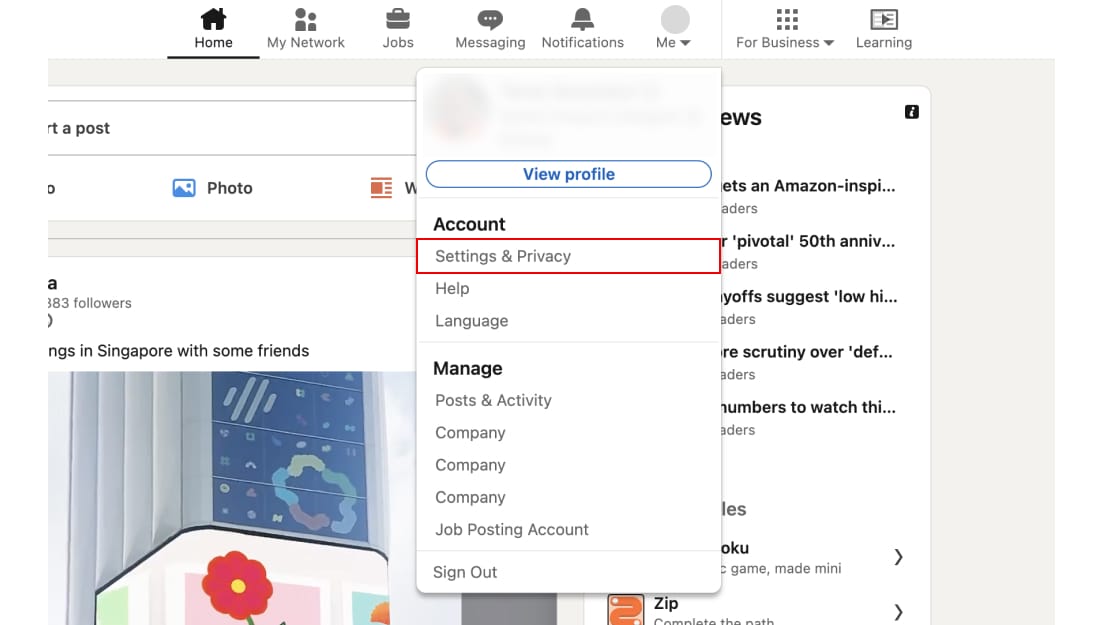This screenshot has height=625, width=1103.
Task: Open the Singapore post image
Action: pos(232,498)
